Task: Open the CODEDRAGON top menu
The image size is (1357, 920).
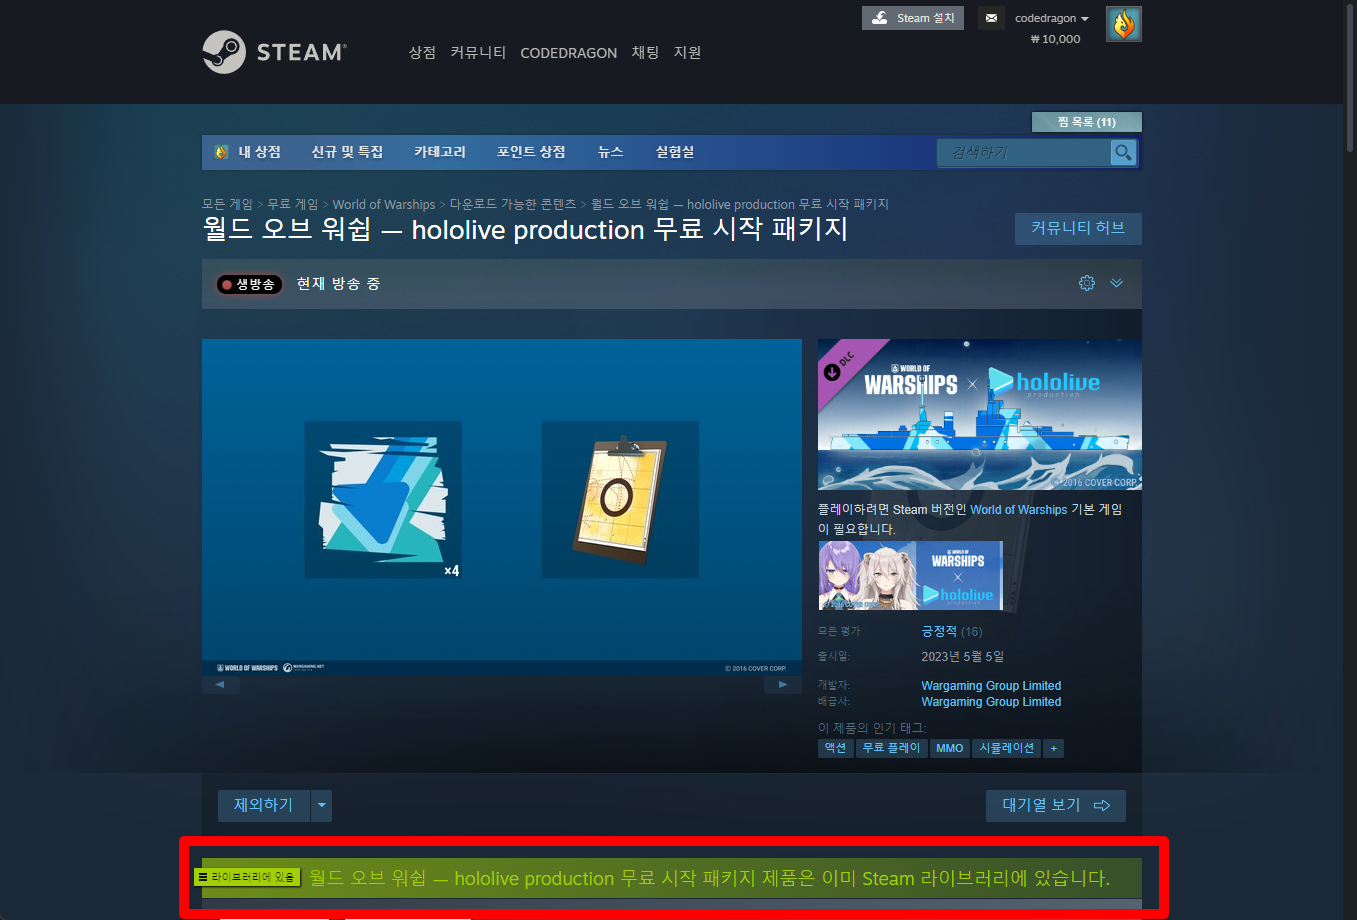Action: (568, 53)
